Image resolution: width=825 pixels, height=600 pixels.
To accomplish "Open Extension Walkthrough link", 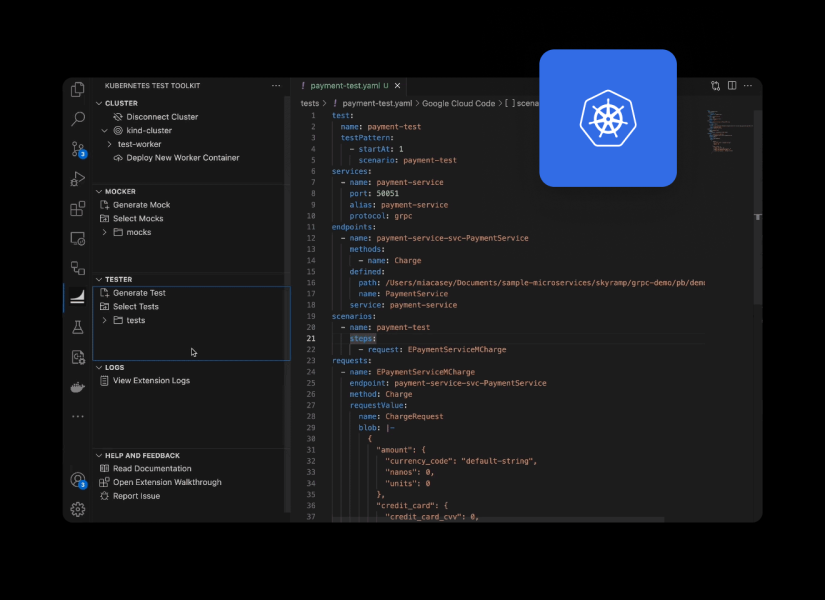I will (x=167, y=482).
